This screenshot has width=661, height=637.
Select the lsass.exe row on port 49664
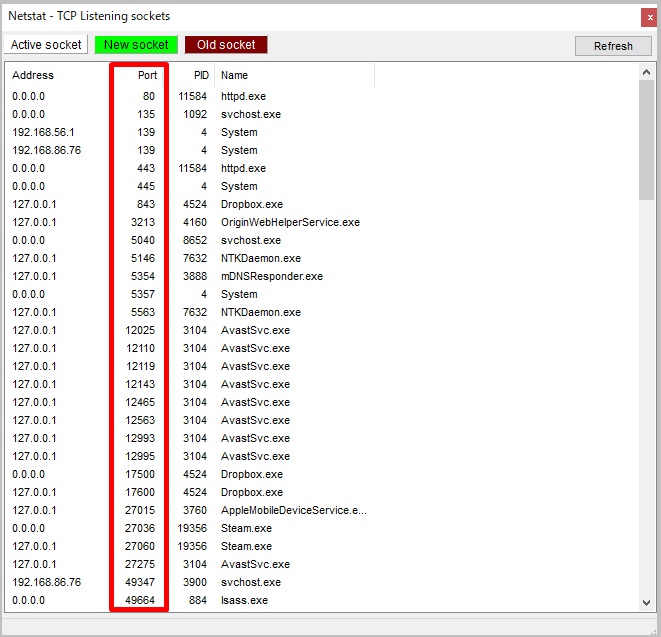pos(190,600)
